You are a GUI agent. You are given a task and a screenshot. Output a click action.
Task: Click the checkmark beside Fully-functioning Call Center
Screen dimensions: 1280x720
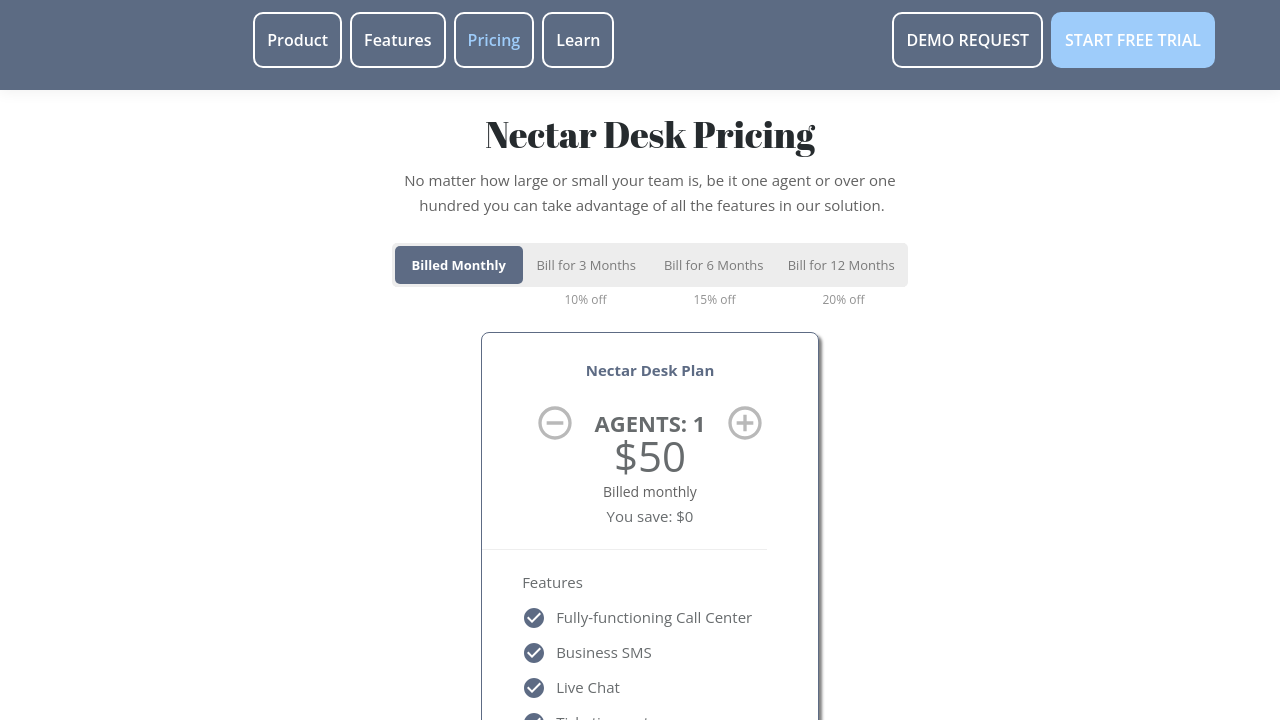[533, 617]
